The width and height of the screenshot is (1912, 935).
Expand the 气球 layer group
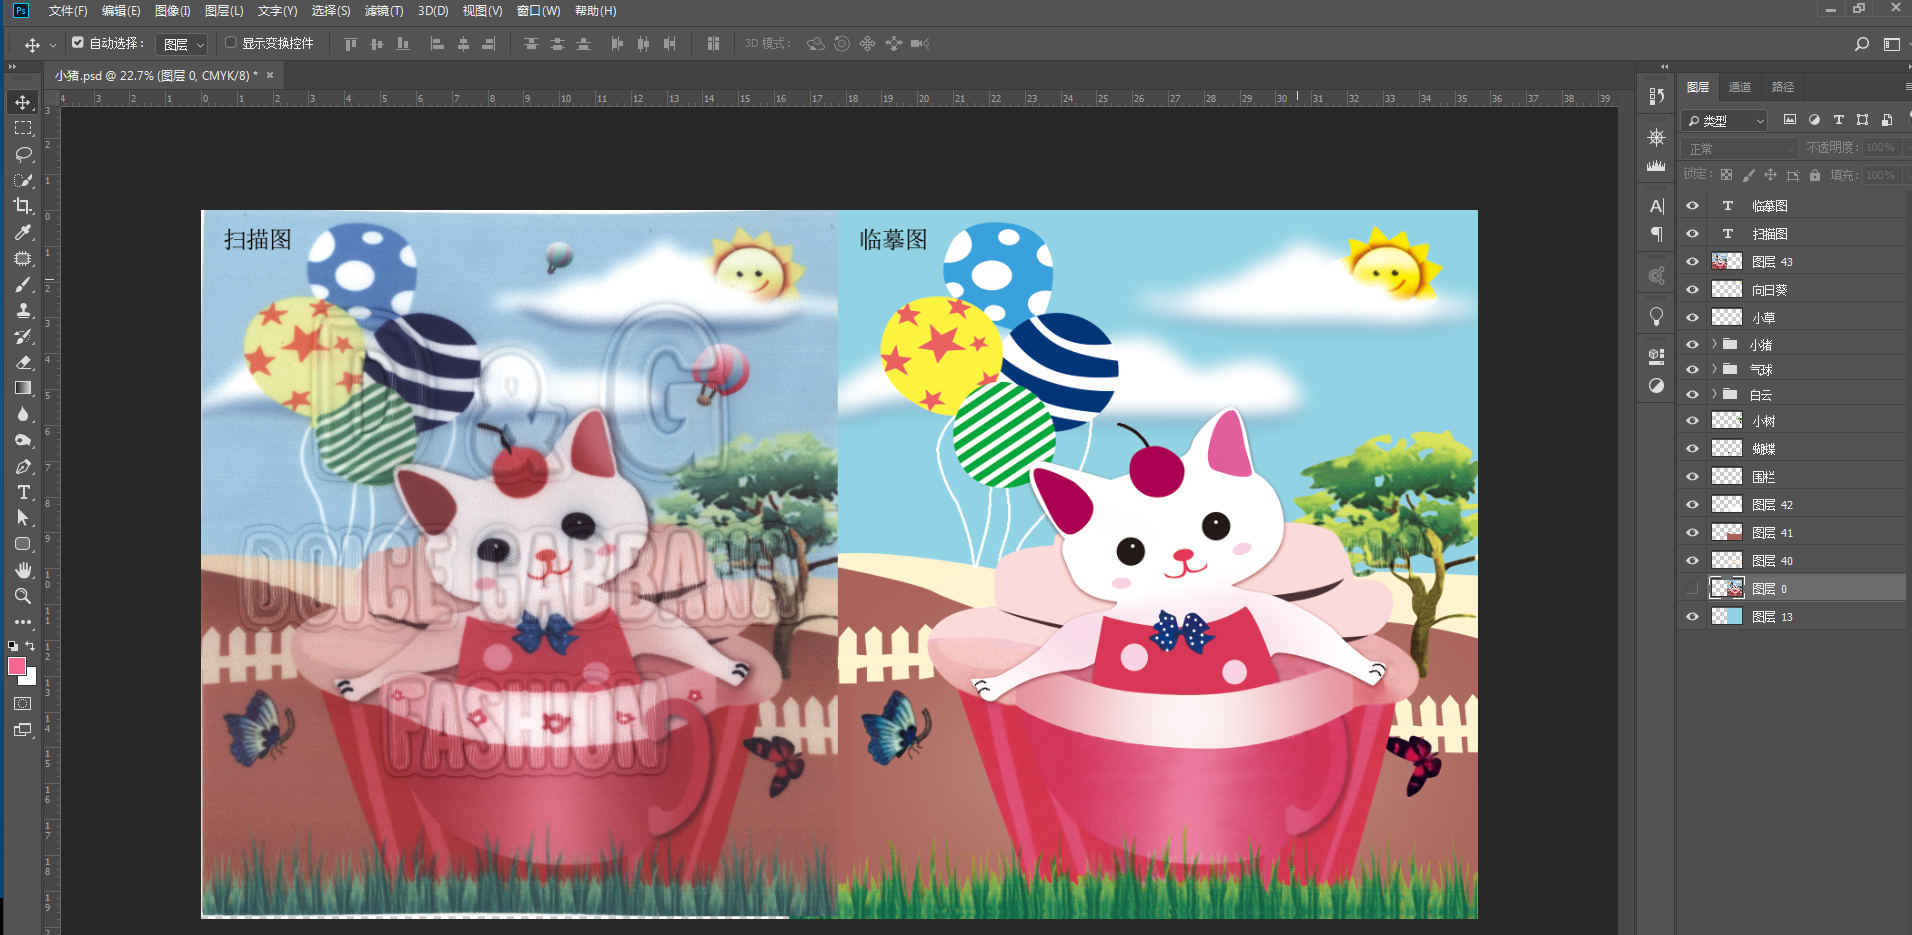point(1714,369)
